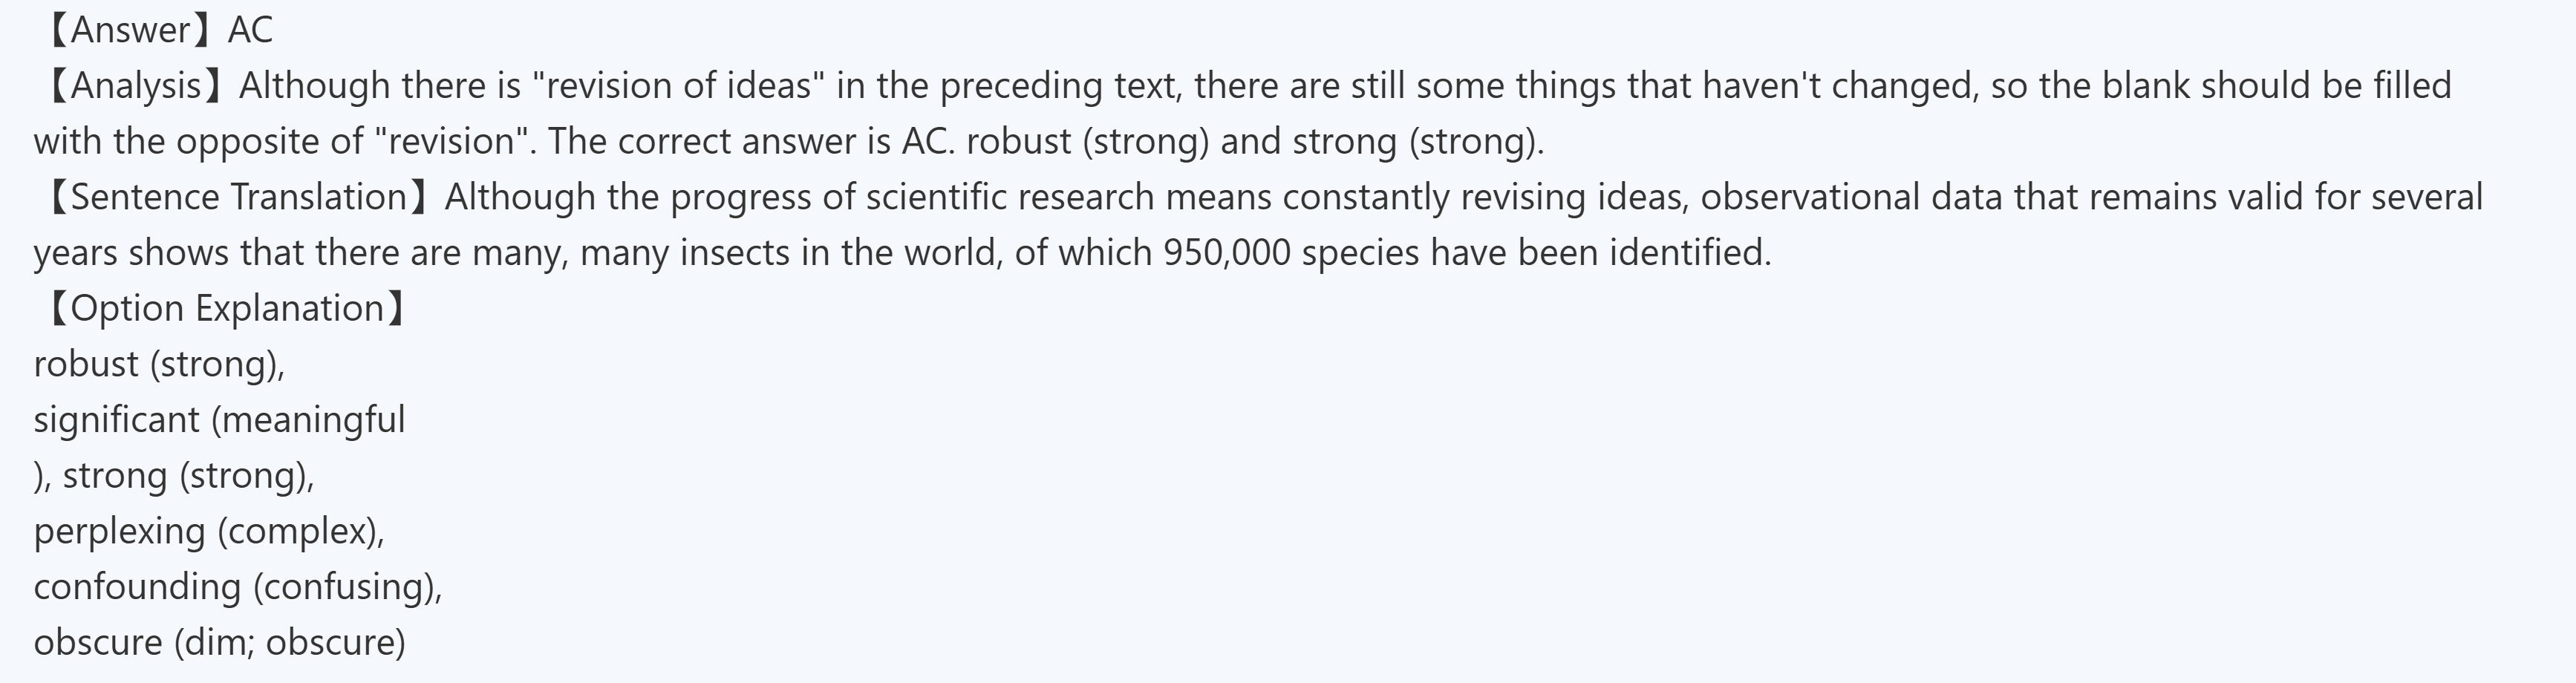Click the answer text "AC" in the first line
The width and height of the screenshot is (2576, 683).
pos(250,30)
